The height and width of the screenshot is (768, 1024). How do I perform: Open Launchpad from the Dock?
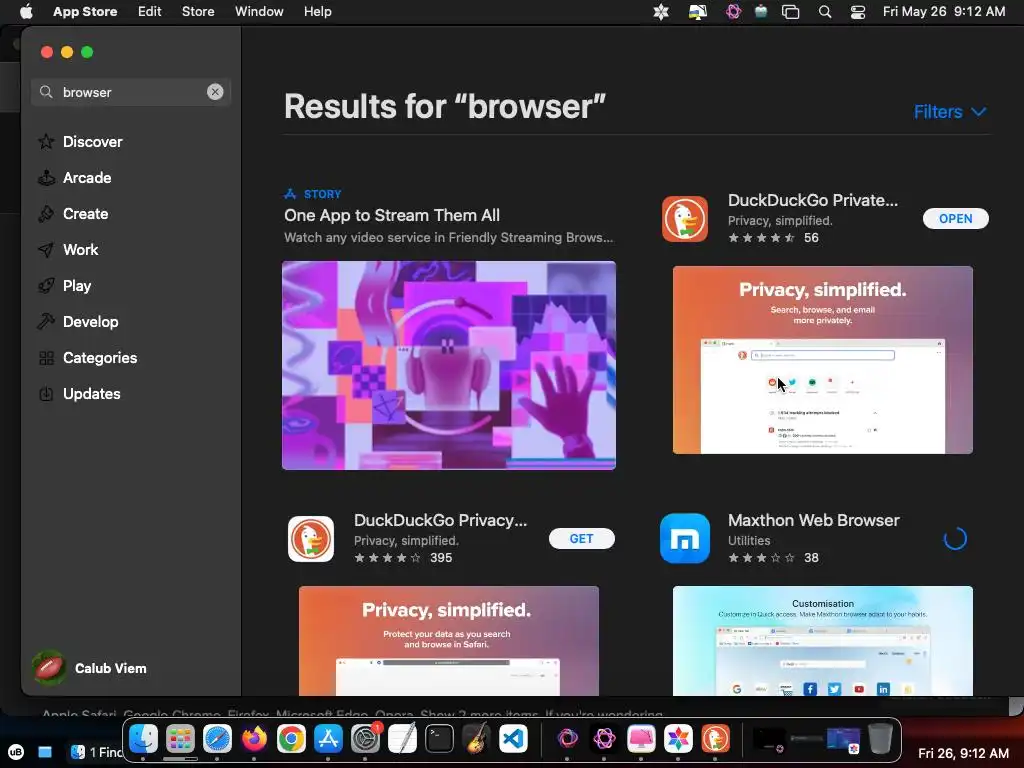tap(180, 739)
